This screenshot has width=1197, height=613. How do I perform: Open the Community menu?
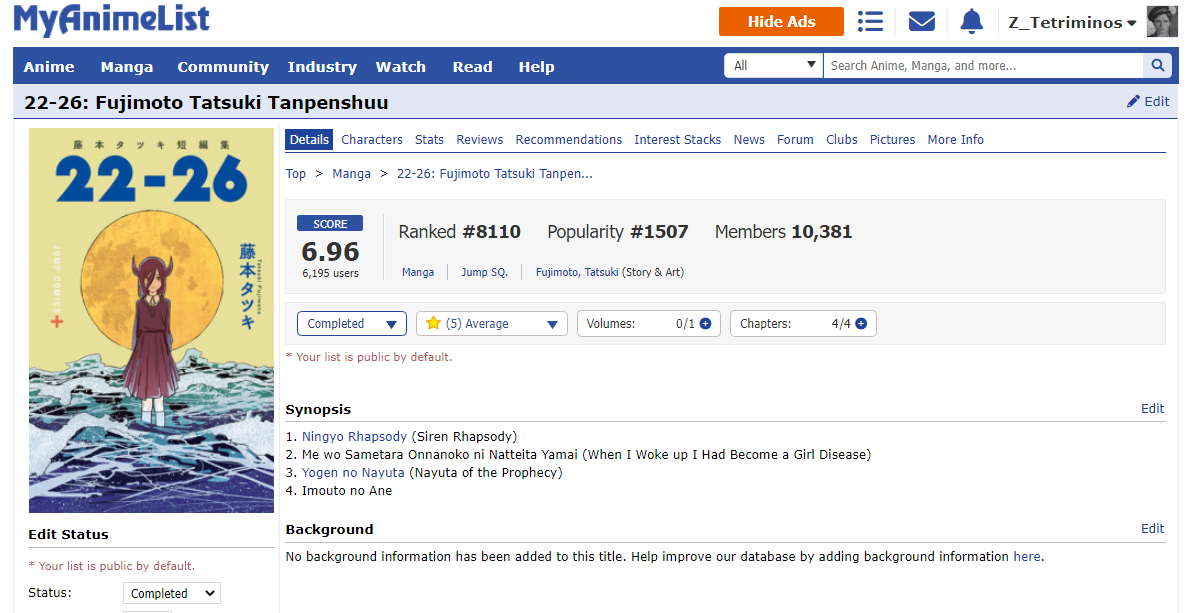(223, 67)
